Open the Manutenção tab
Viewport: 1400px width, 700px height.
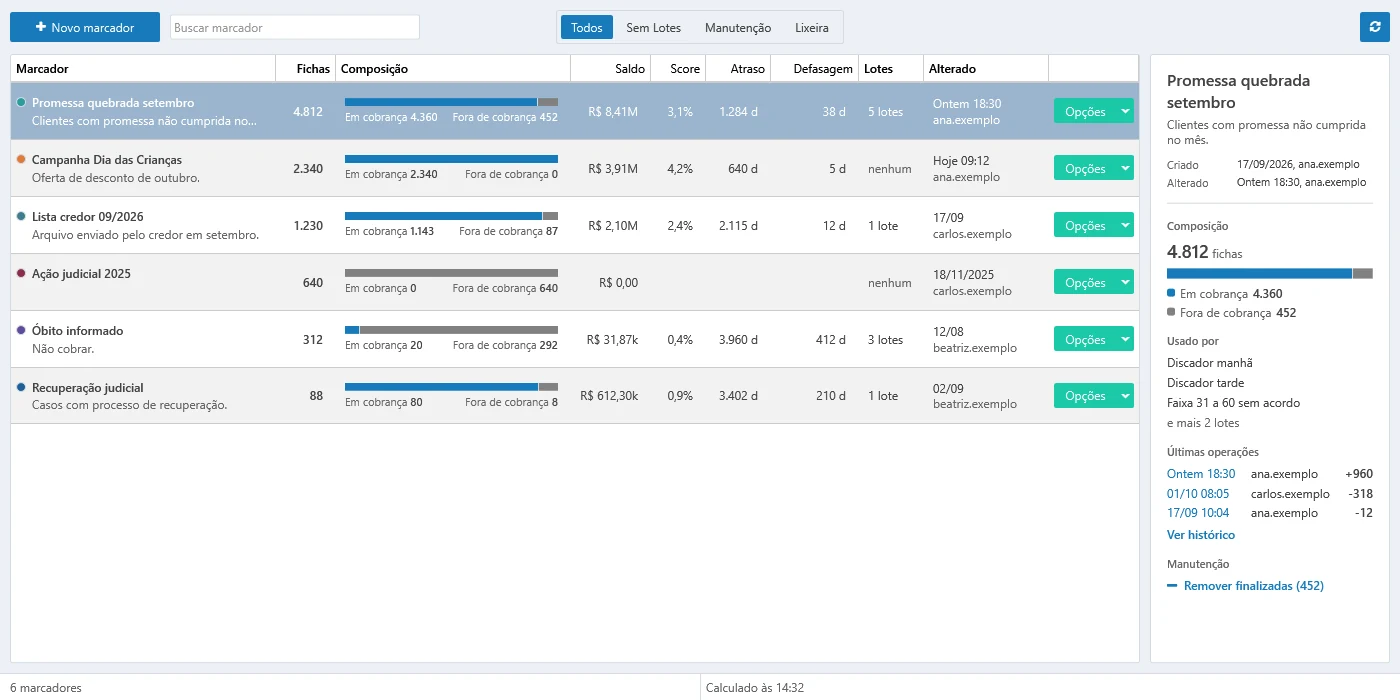738,27
